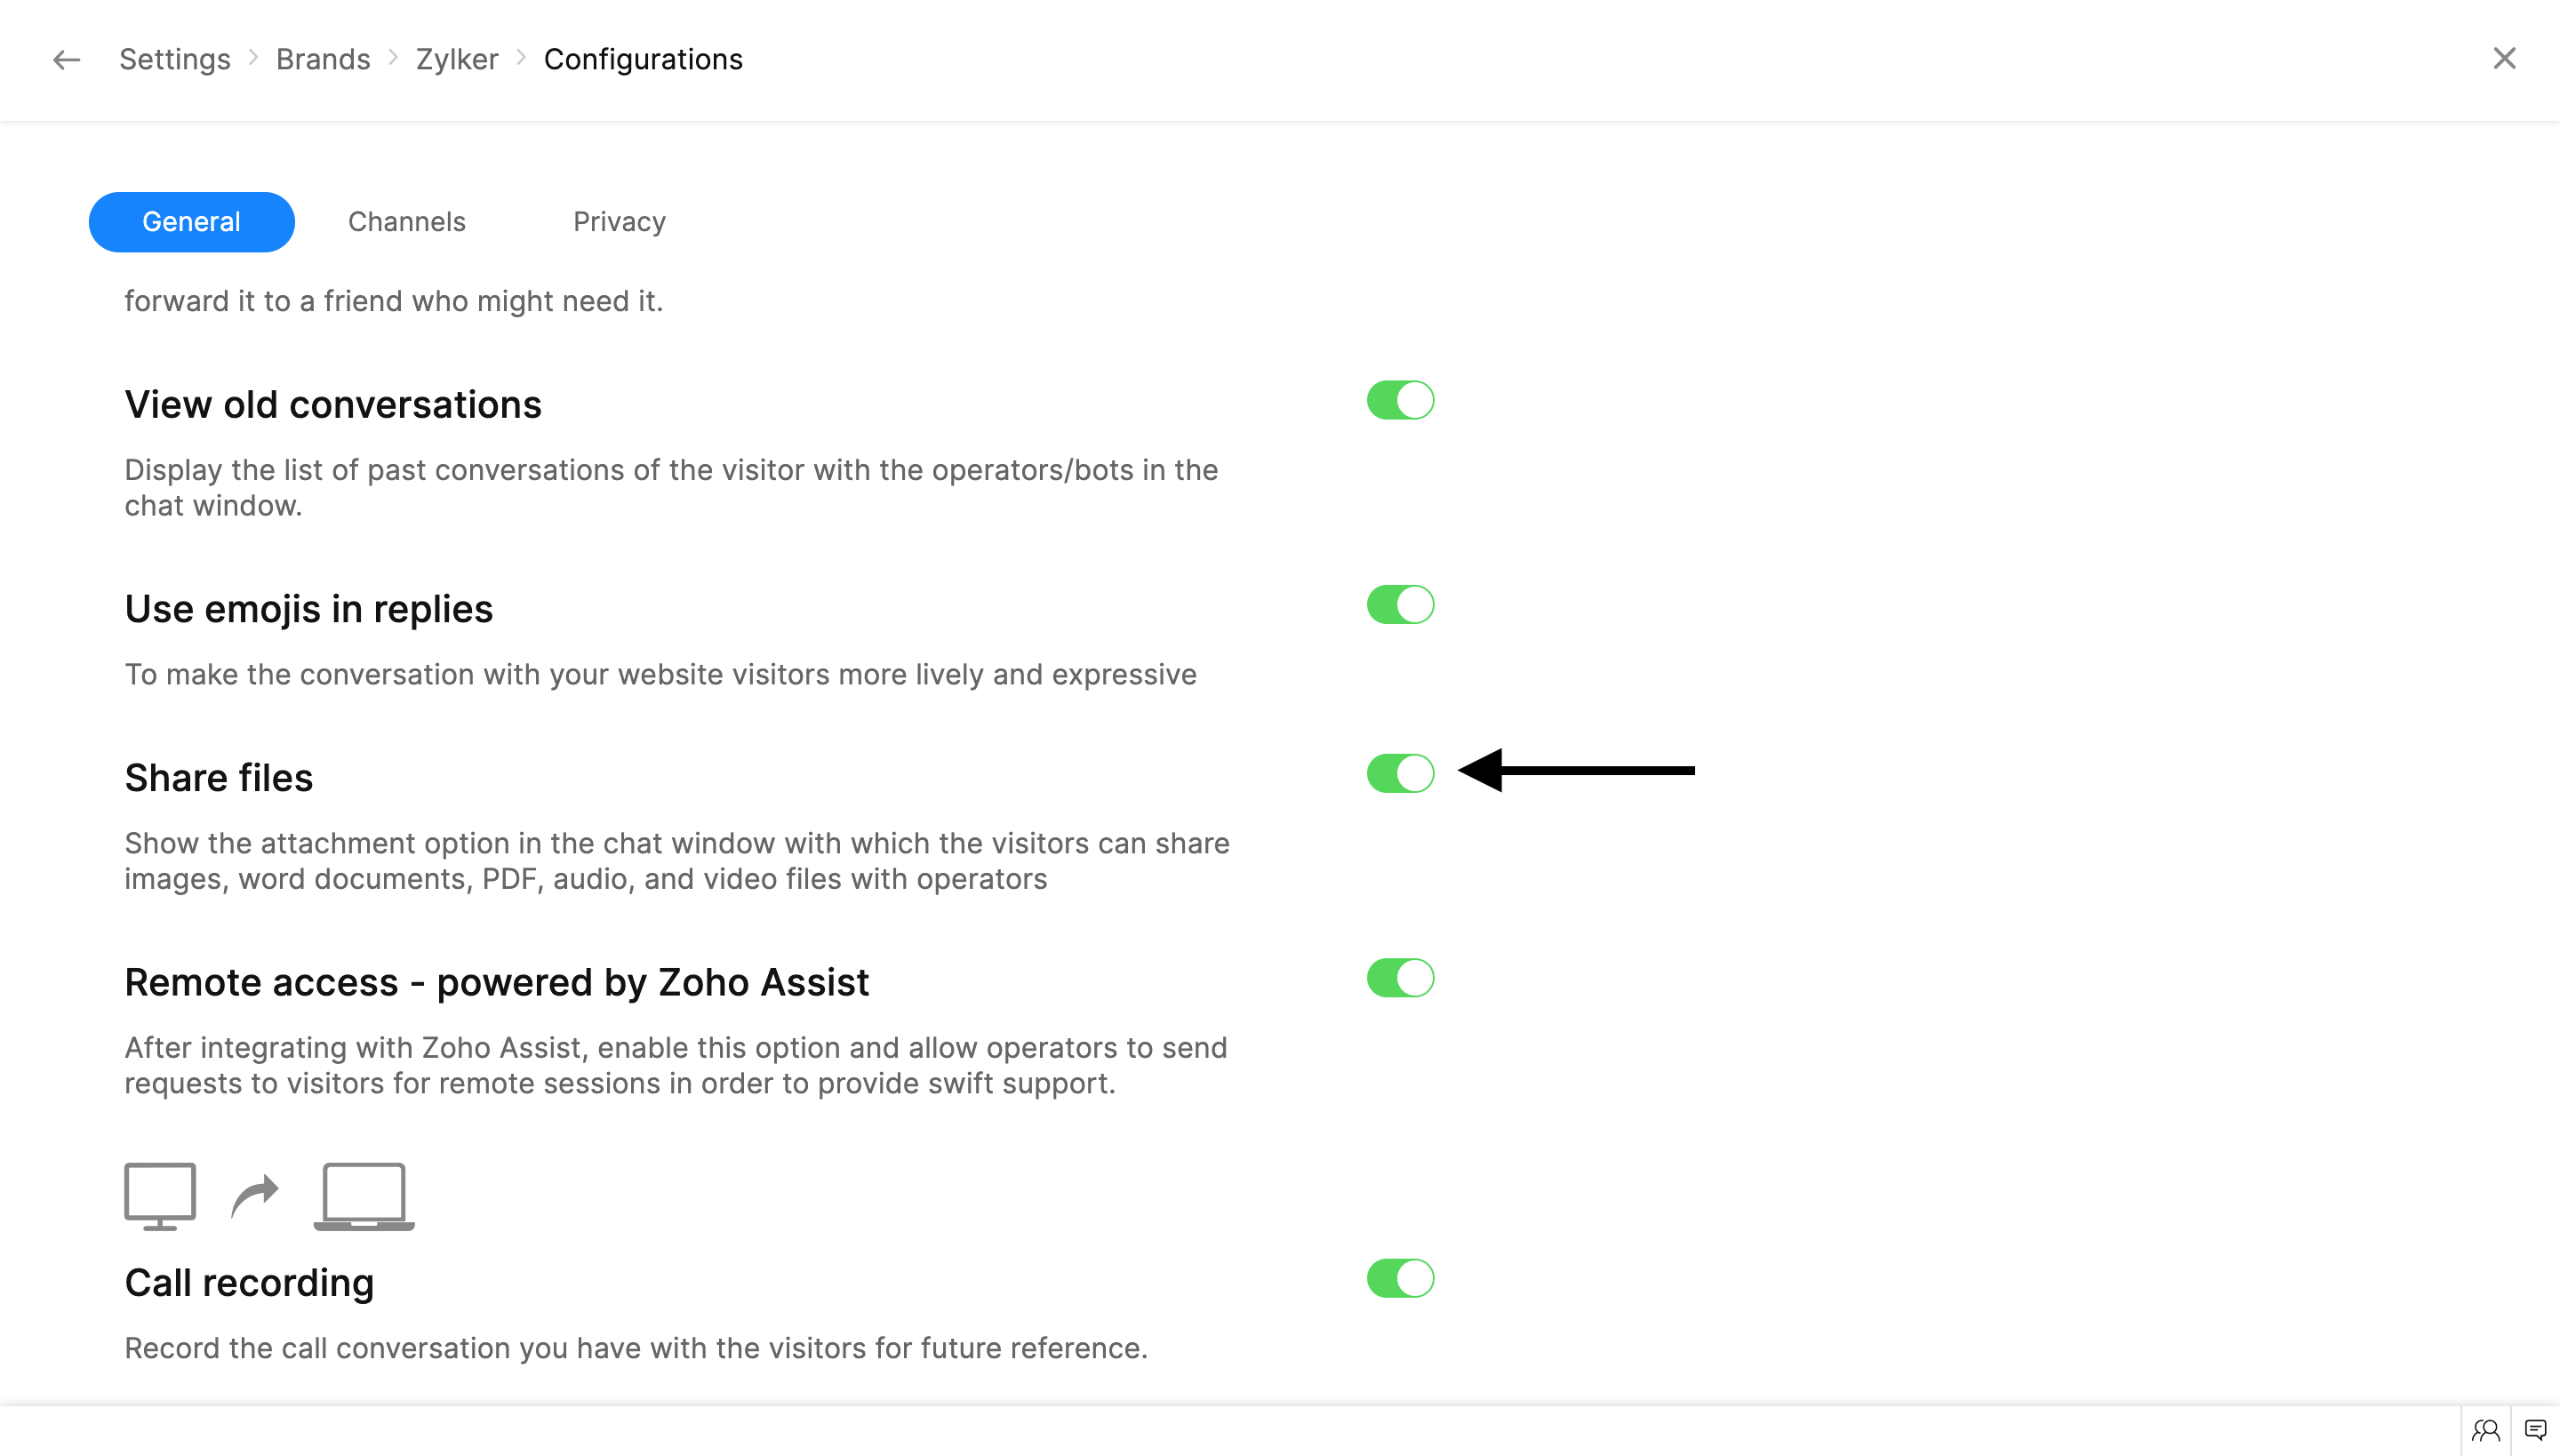Toggle View old conversations switch
Screen dimensions: 2560x1456
tap(1400, 400)
